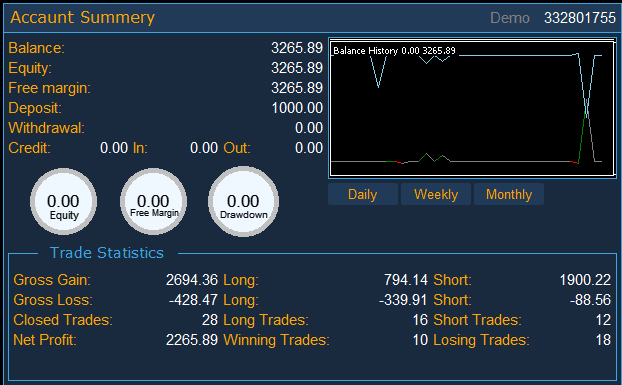This screenshot has height=385, width=622.
Task: Switch to the Monthly balance history view
Action: point(509,194)
